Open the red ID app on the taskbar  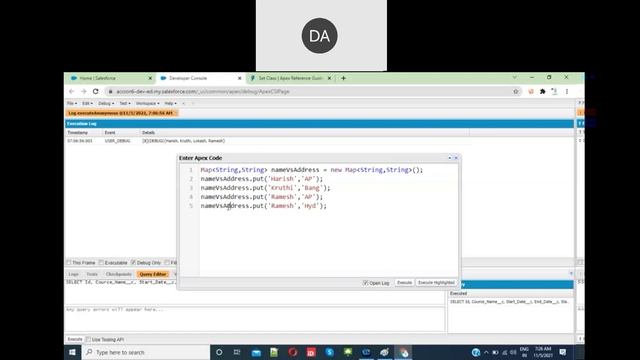(x=311, y=352)
